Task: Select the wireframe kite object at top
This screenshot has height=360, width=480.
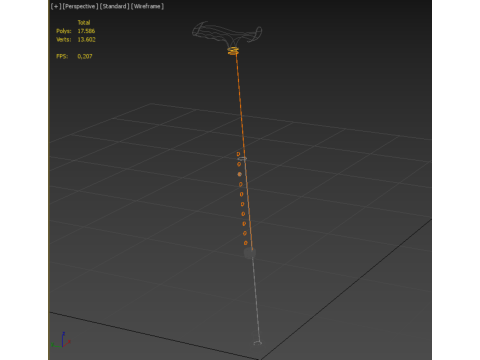Action: coord(227,34)
